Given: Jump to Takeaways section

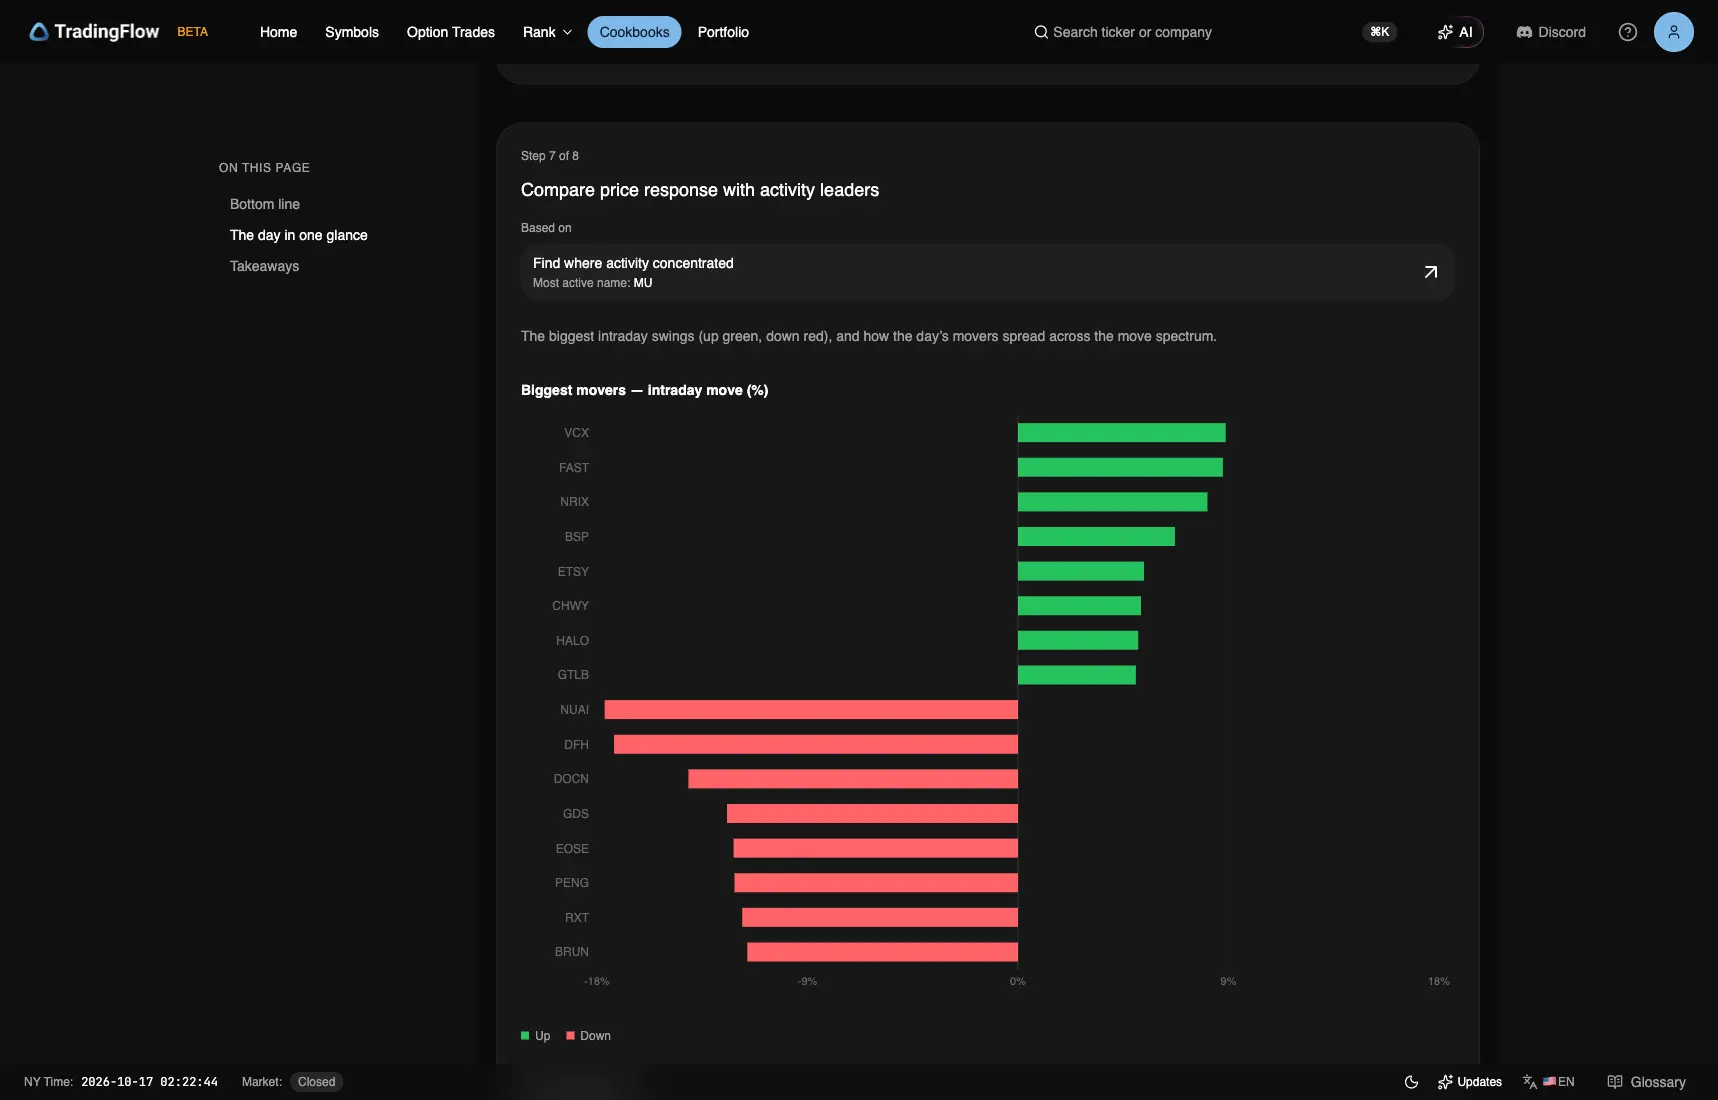Looking at the screenshot, I should click(x=264, y=266).
